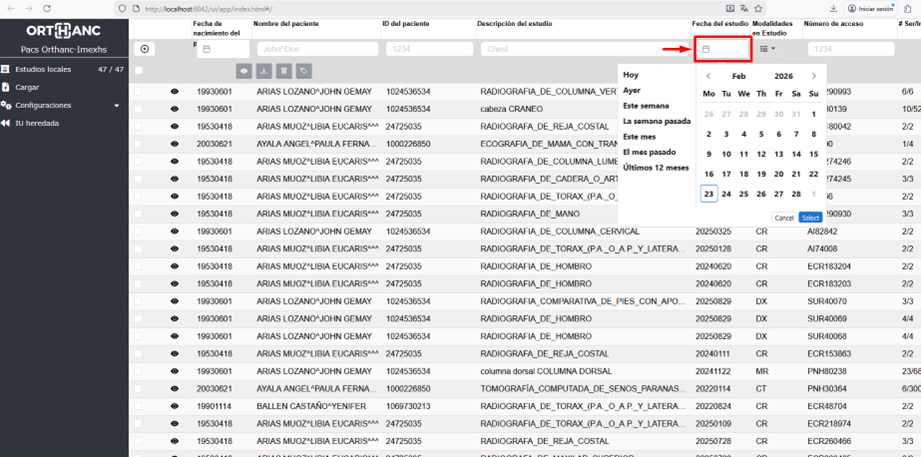The width and height of the screenshot is (921, 457).
Task: Click the circular target button beside filters
Action: tap(145, 49)
